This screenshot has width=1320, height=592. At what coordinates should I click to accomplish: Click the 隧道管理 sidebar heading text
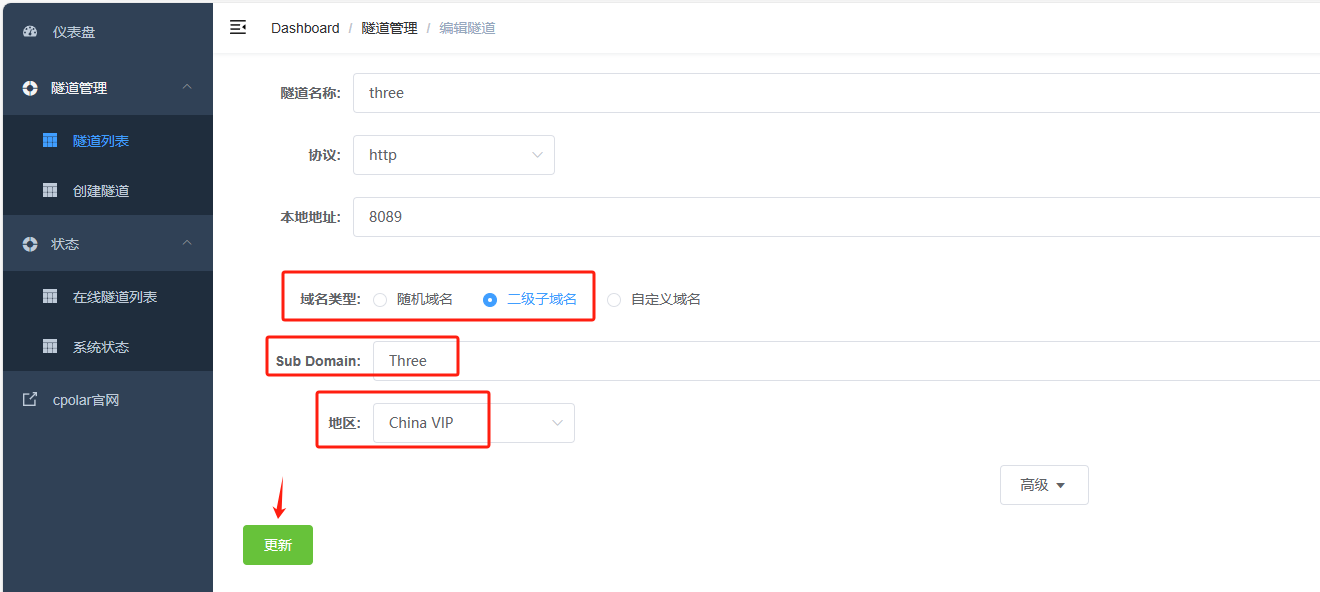coord(79,88)
